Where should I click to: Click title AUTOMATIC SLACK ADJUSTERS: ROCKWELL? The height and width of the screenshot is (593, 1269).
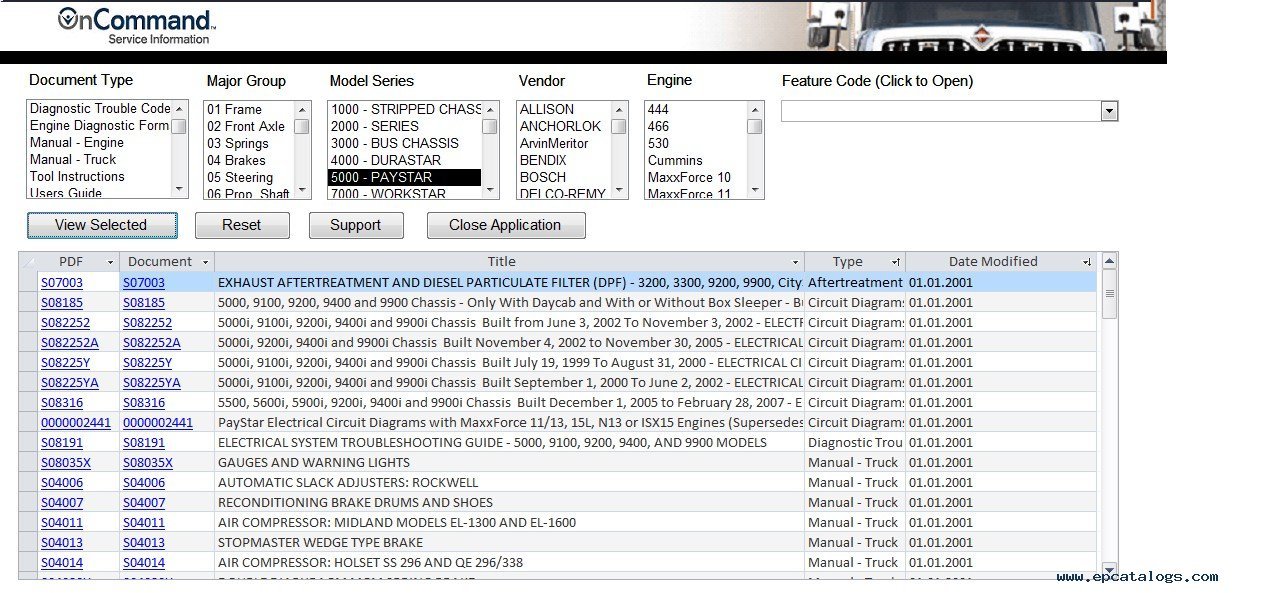(x=348, y=483)
